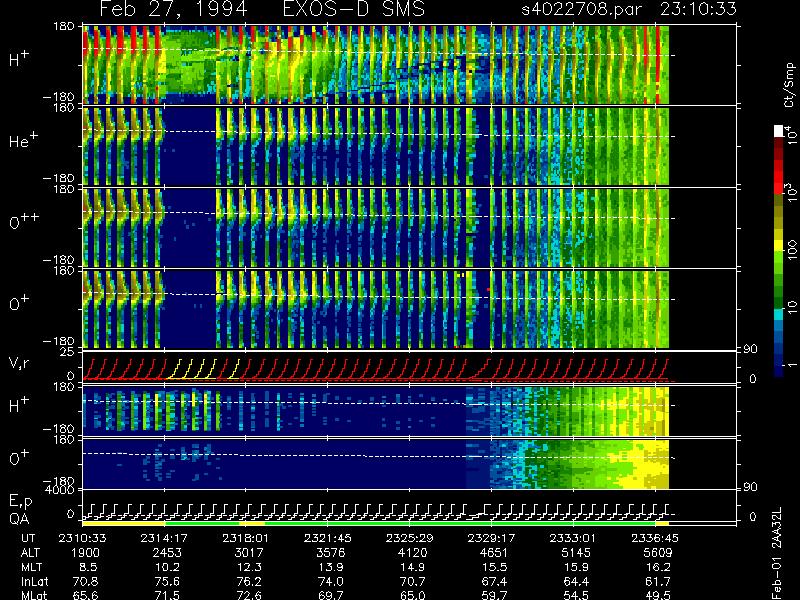Image resolution: width=800 pixels, height=600 pixels.
Task: Click MLT value '13.9'
Action: 331,567
